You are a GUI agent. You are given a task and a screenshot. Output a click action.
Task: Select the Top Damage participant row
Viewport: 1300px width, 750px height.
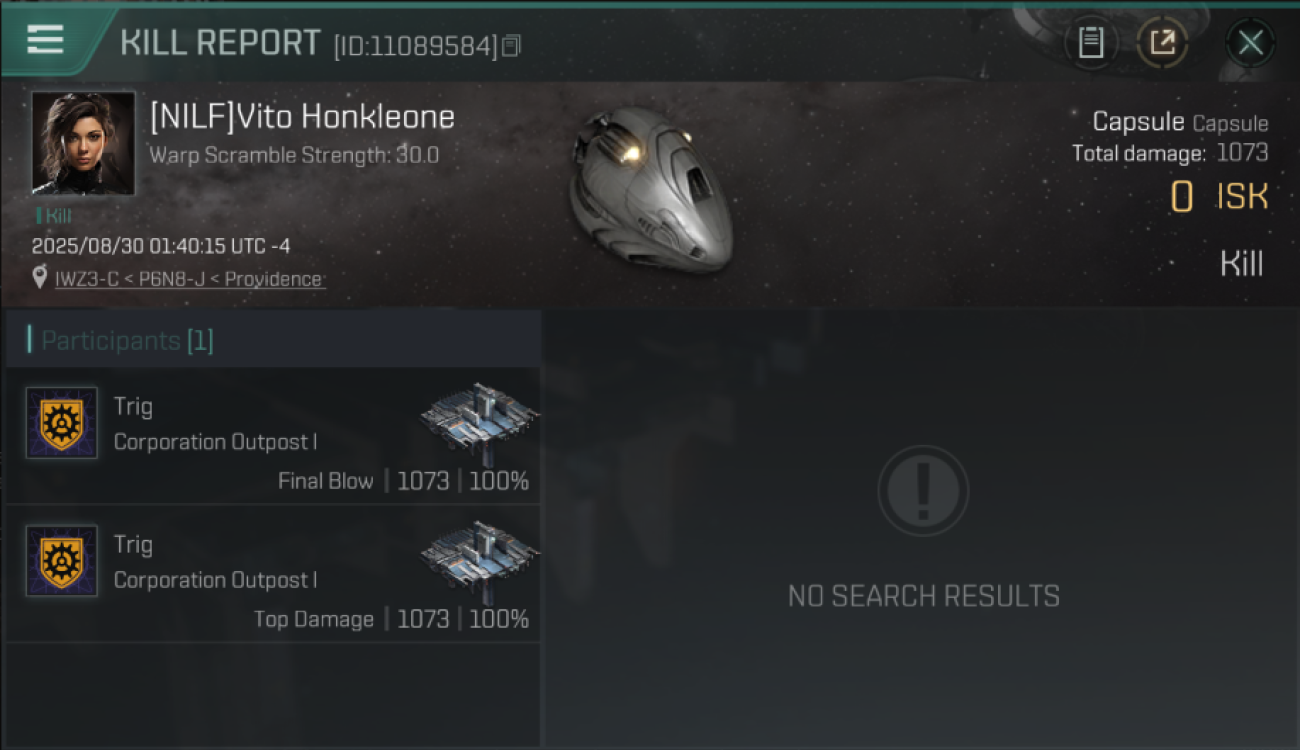point(273,574)
